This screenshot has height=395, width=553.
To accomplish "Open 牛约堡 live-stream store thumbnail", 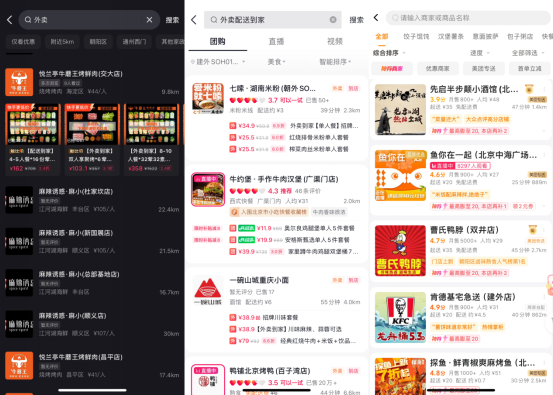I will 208,189.
